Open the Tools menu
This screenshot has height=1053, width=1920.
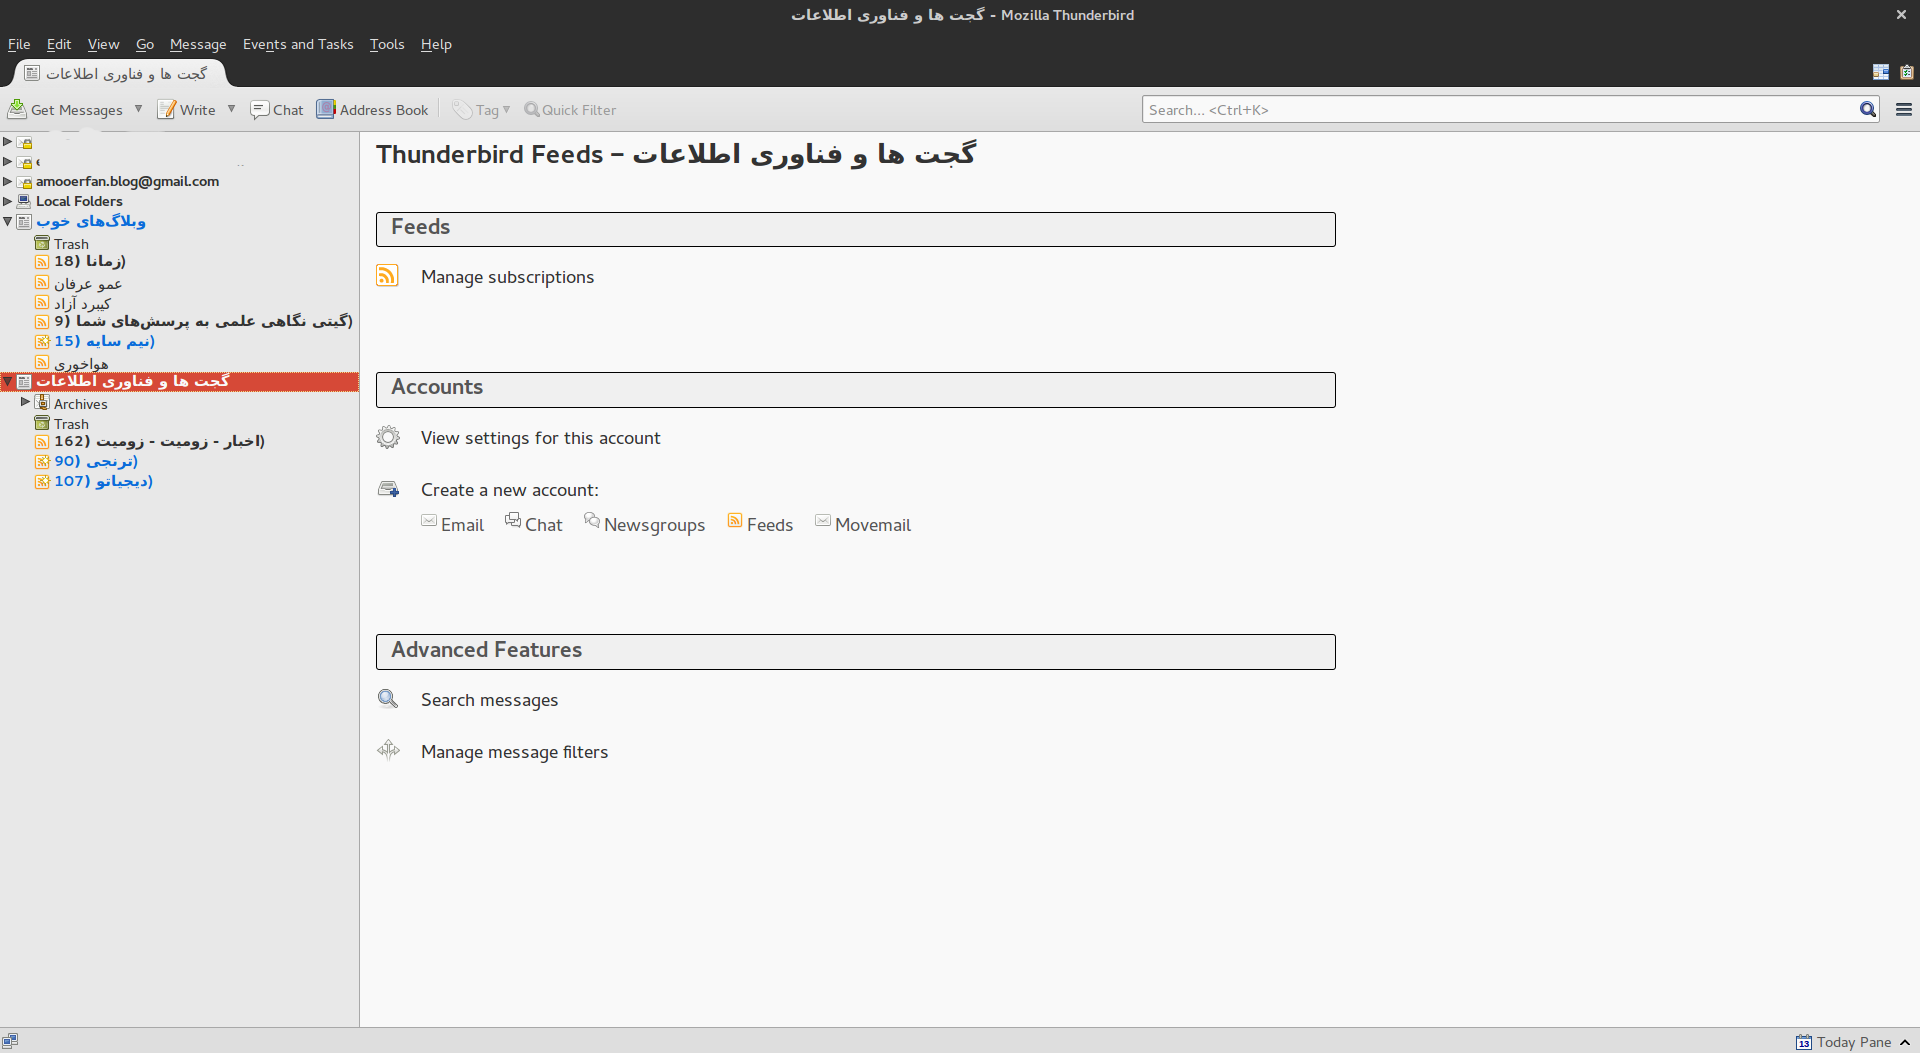coord(387,44)
